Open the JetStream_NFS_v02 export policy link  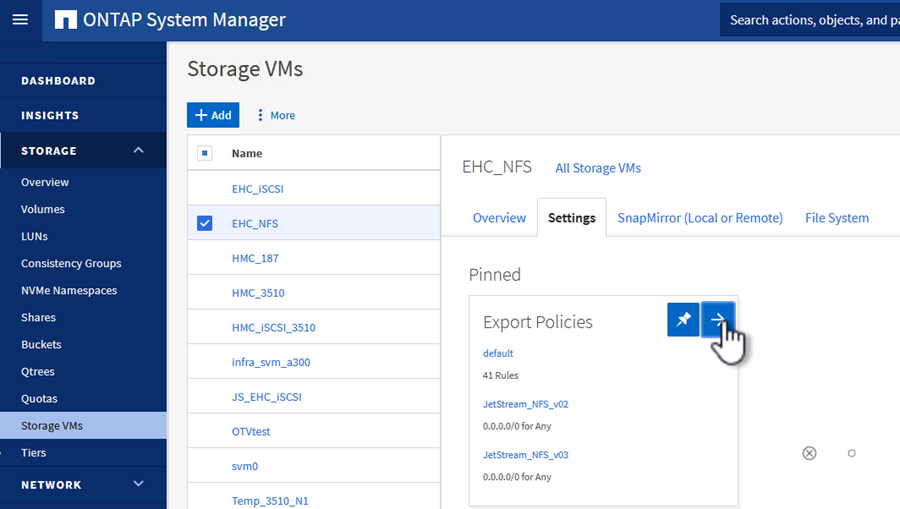click(525, 404)
